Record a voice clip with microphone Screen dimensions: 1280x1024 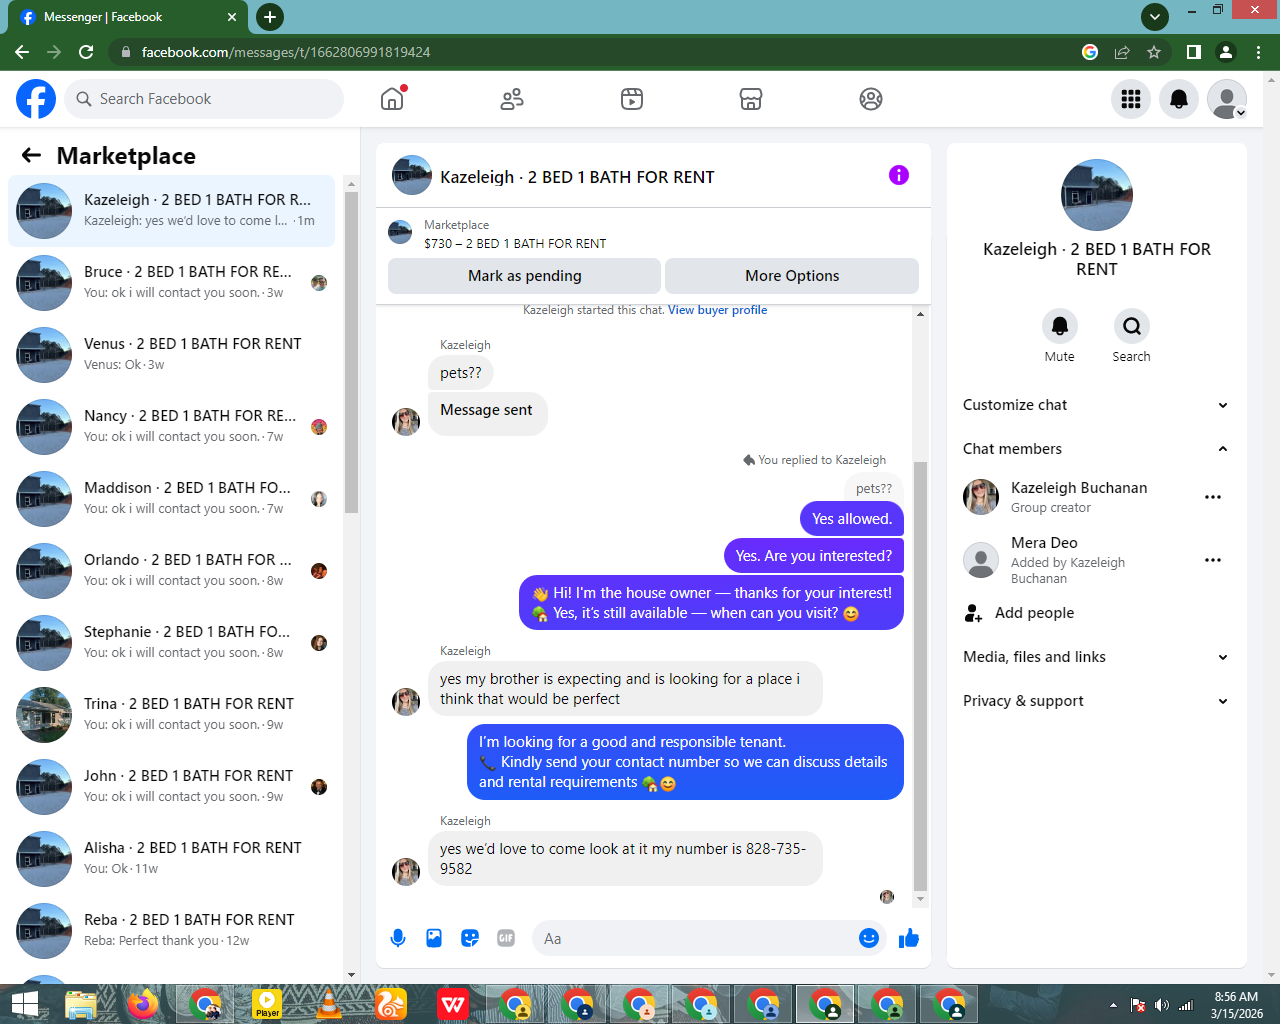(x=398, y=938)
